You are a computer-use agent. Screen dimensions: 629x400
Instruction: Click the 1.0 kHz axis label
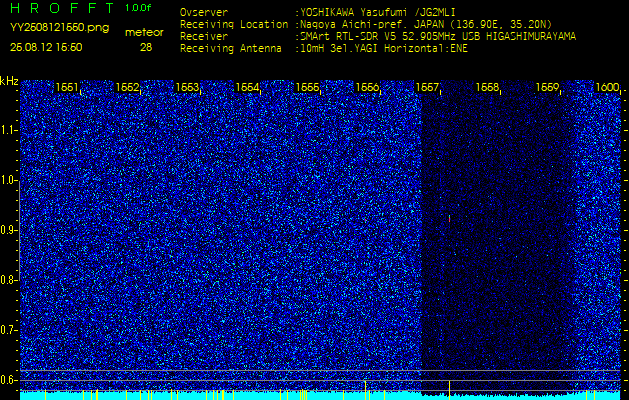click(8, 180)
